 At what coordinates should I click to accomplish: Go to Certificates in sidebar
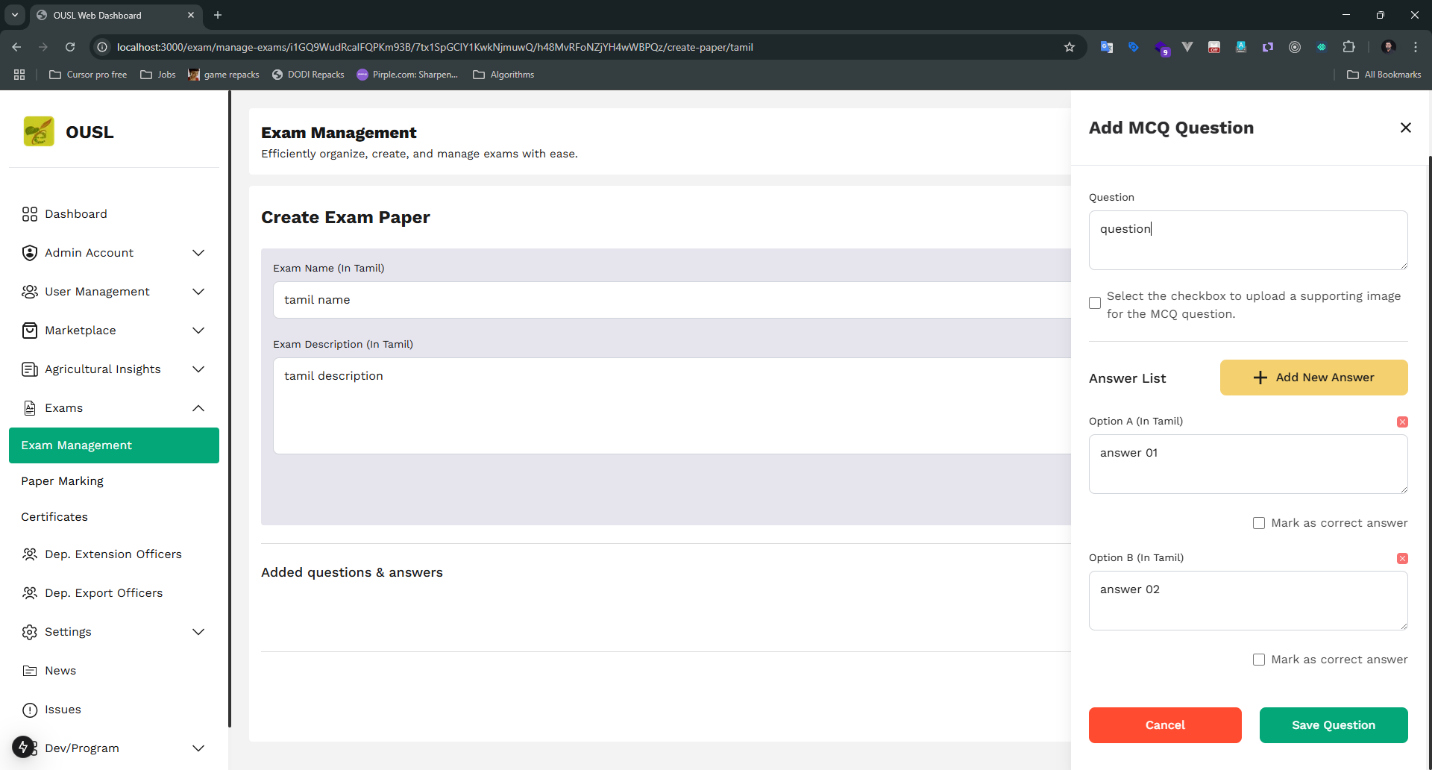(x=54, y=517)
